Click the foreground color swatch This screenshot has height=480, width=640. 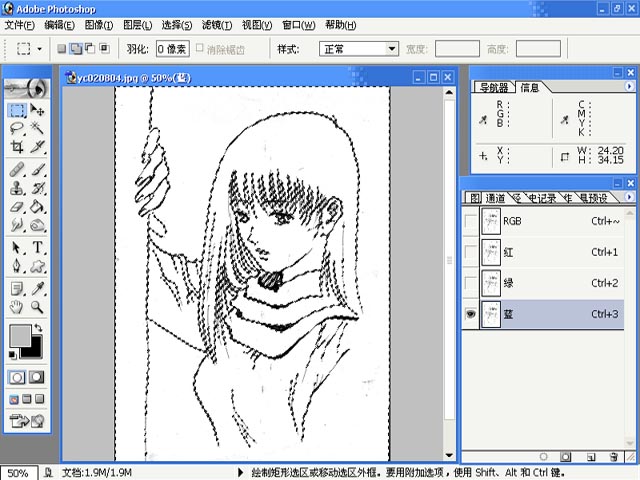(x=20, y=336)
